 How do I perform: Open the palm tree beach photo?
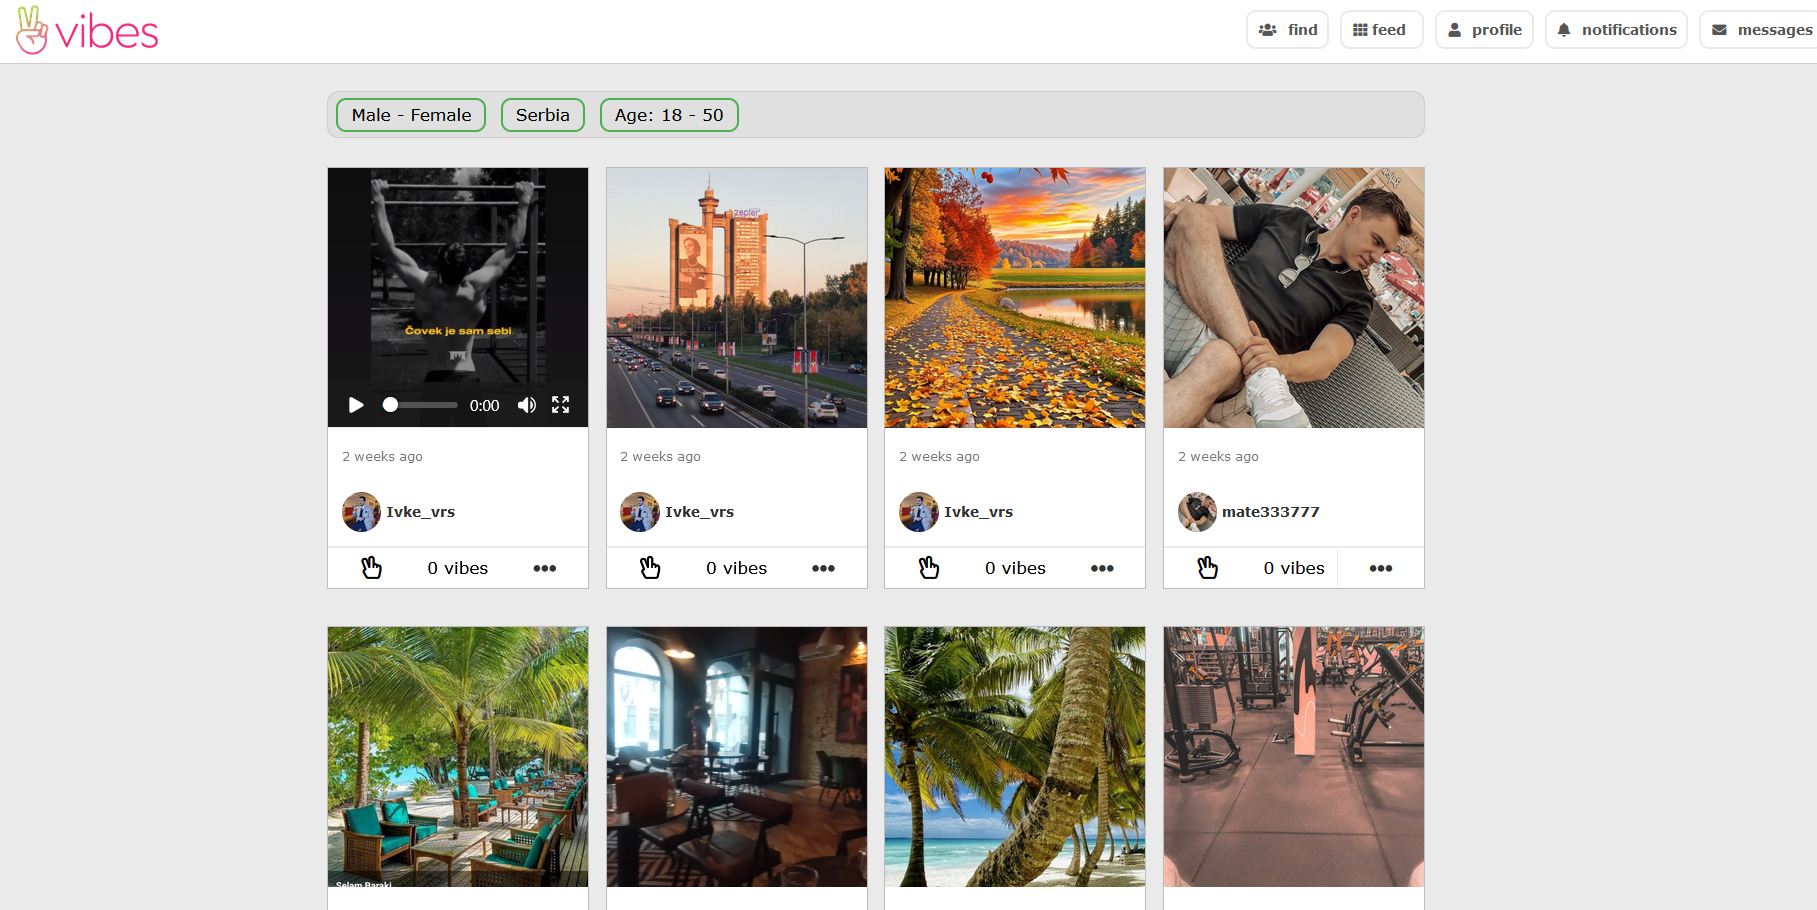point(1015,757)
